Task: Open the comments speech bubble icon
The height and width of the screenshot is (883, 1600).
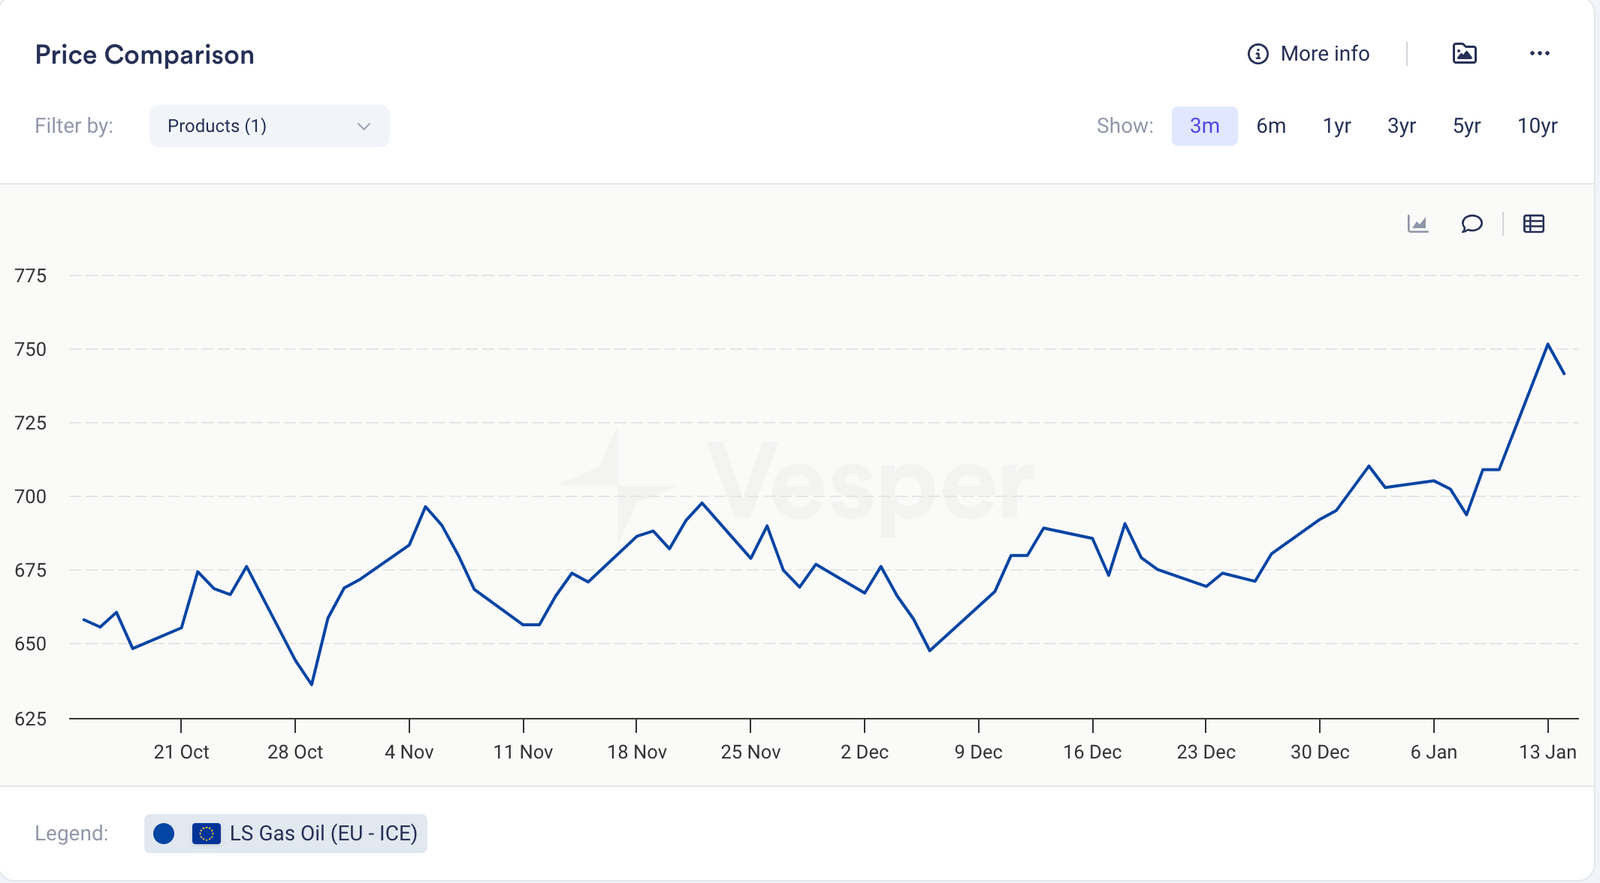Action: [1471, 224]
